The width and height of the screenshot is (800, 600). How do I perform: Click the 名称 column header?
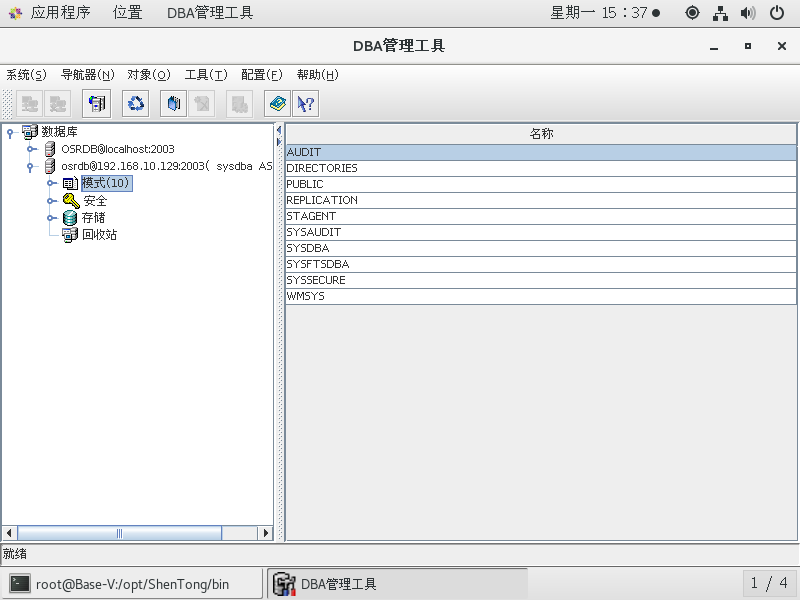[541, 133]
